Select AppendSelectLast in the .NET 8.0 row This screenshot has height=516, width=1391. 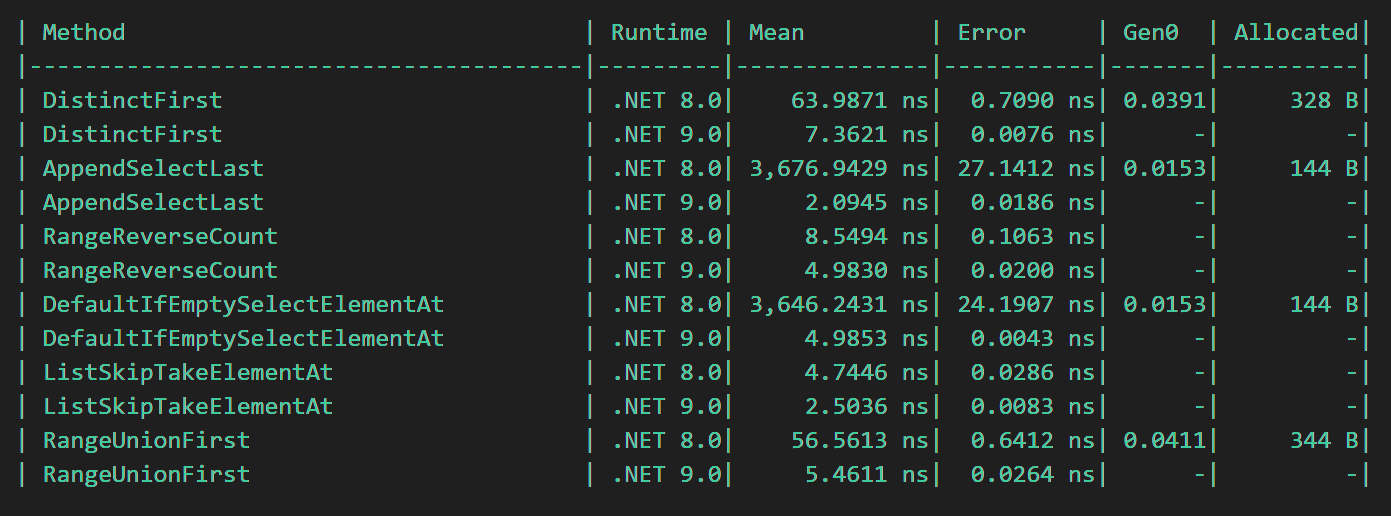pyautogui.click(x=153, y=168)
